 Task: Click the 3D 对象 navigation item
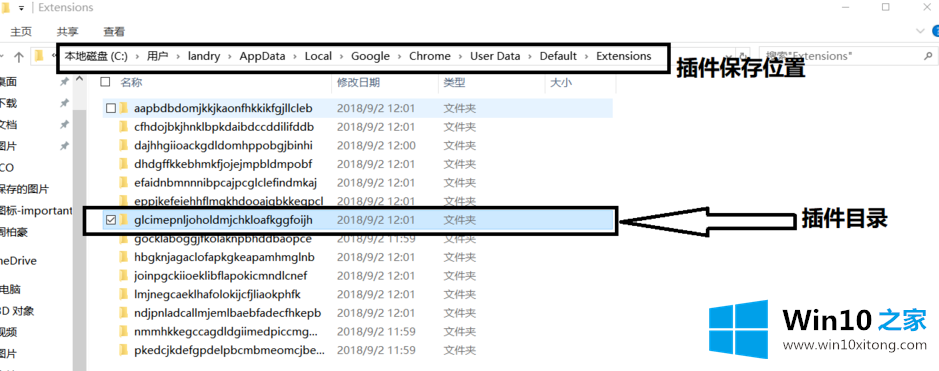click(17, 311)
